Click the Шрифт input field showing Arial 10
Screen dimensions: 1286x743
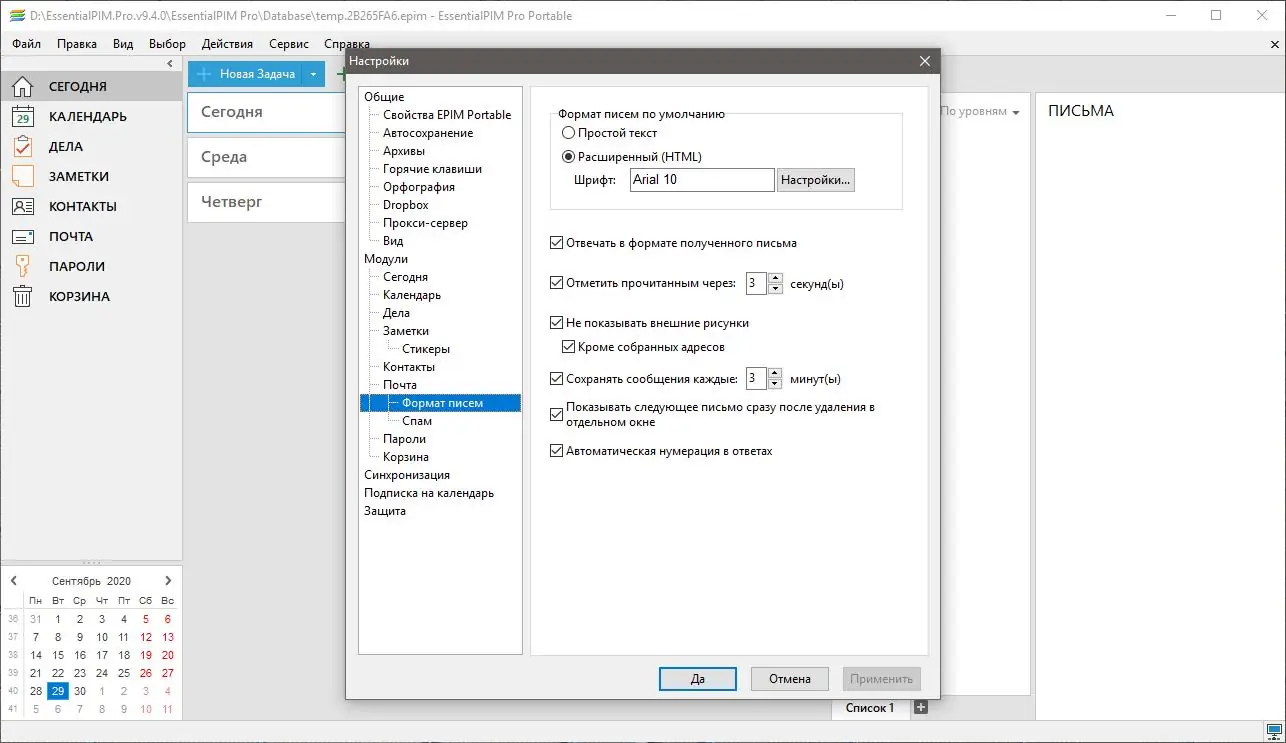tap(700, 180)
